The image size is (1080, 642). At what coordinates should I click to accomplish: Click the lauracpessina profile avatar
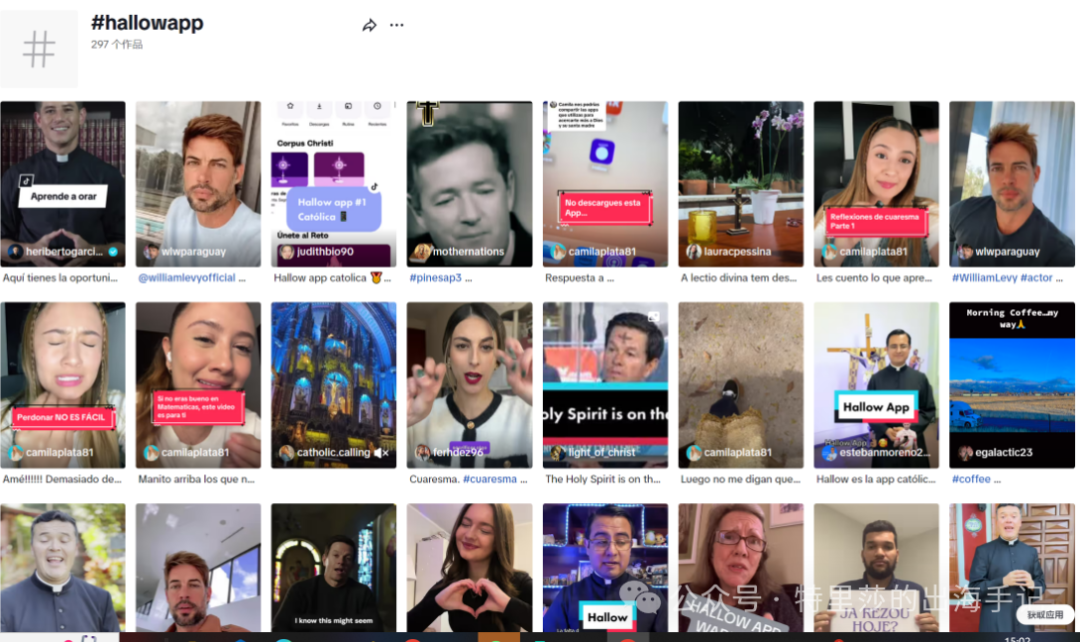[694, 252]
